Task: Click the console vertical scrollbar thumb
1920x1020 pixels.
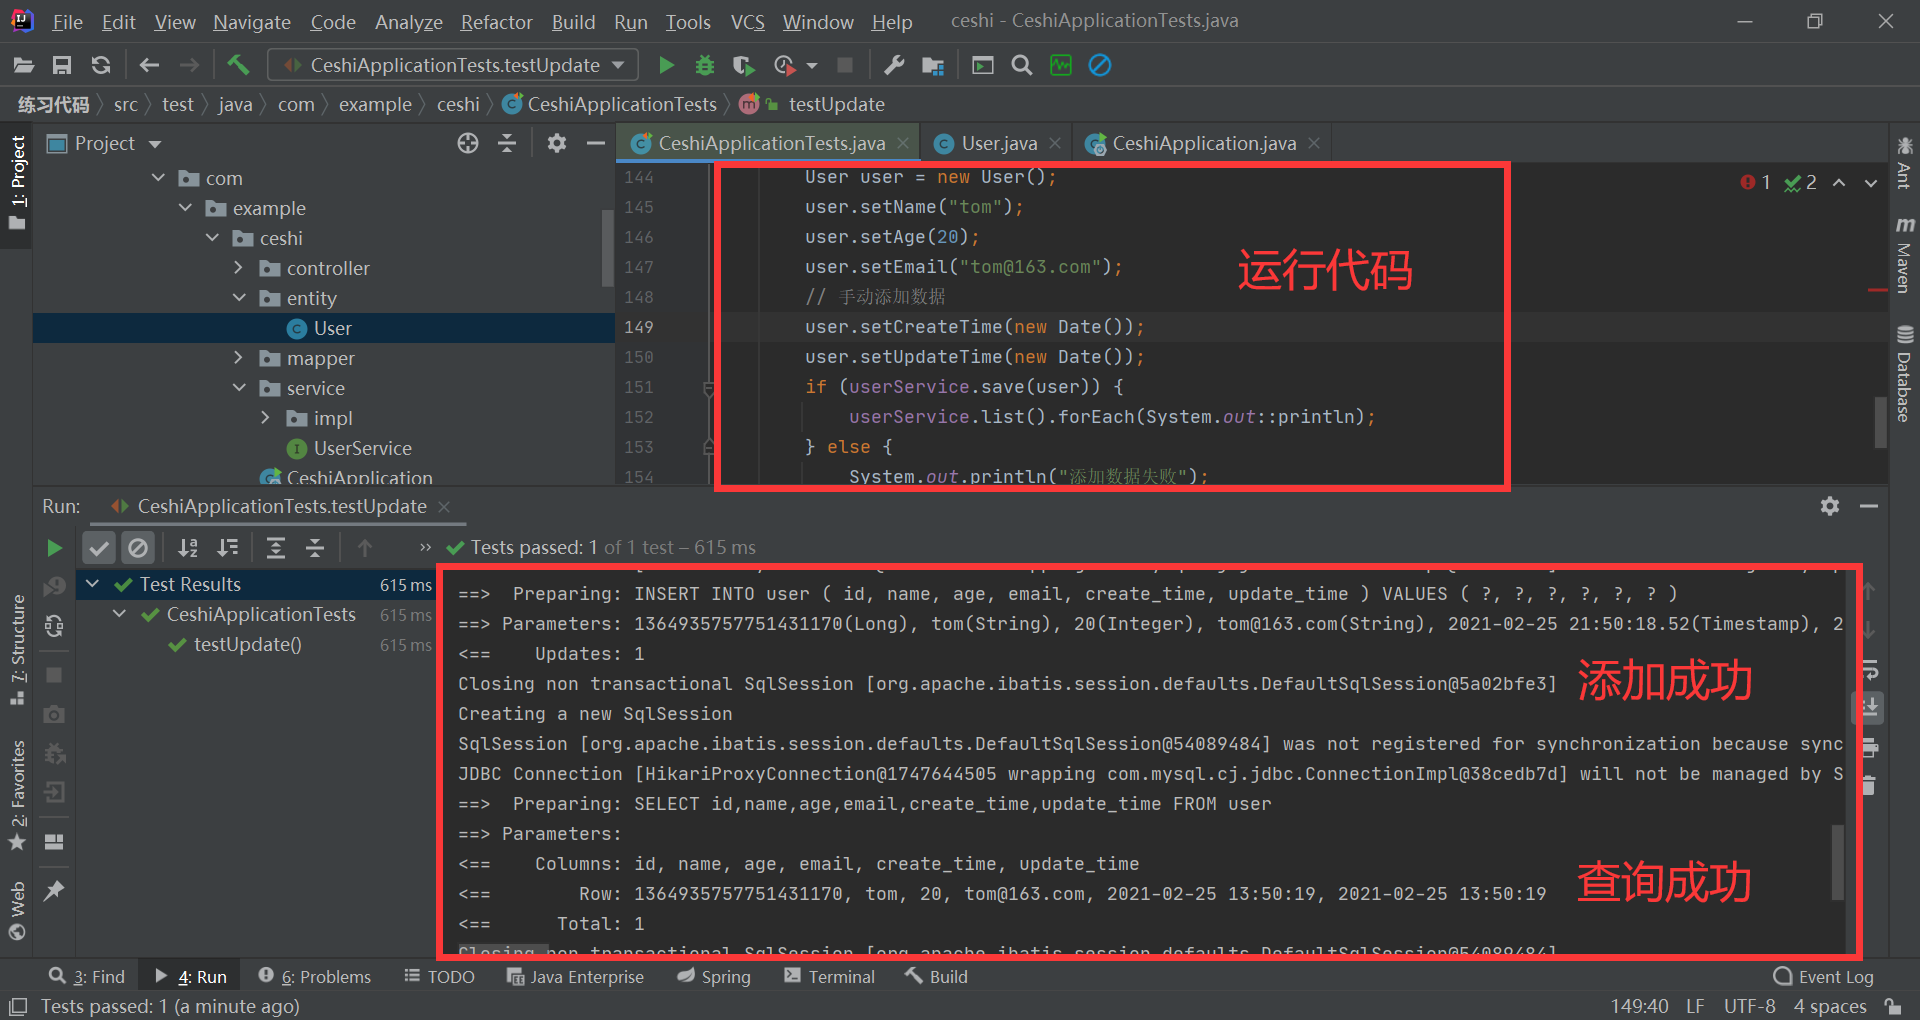Action: coord(1837,862)
